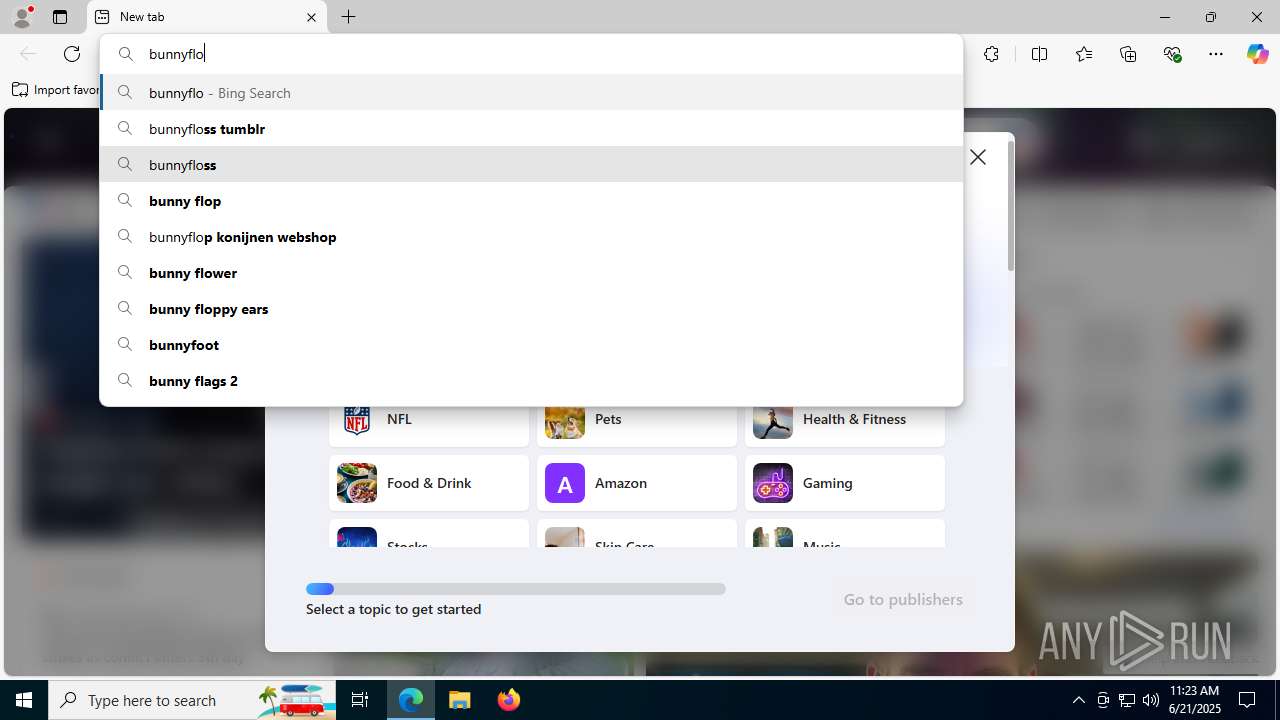
Task: Open the Collections icon
Action: tap(1128, 54)
